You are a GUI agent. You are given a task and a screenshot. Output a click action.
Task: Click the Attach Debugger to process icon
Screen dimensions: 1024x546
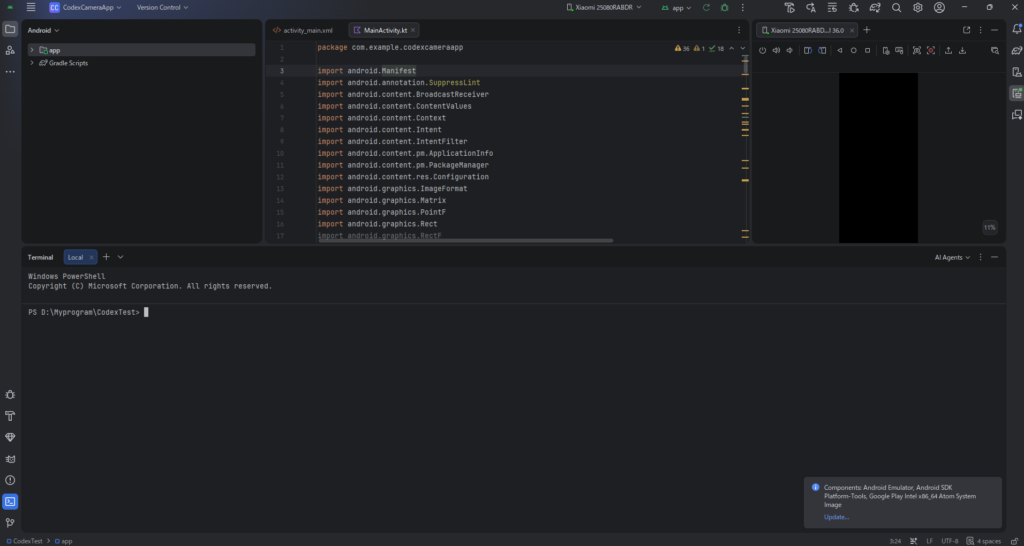[x=854, y=7]
